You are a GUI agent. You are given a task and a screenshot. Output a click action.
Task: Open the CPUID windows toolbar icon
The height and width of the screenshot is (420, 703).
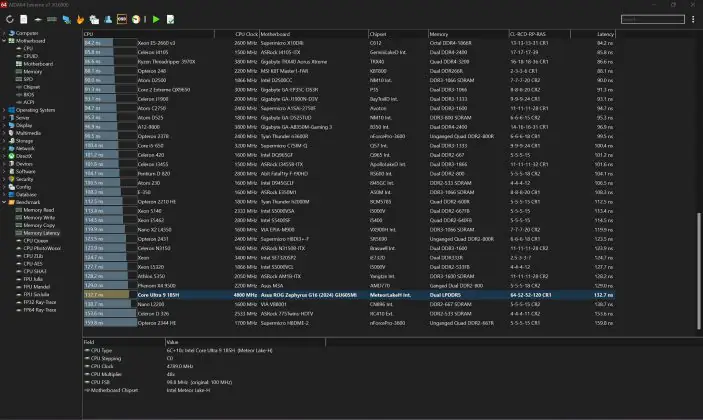(94, 19)
